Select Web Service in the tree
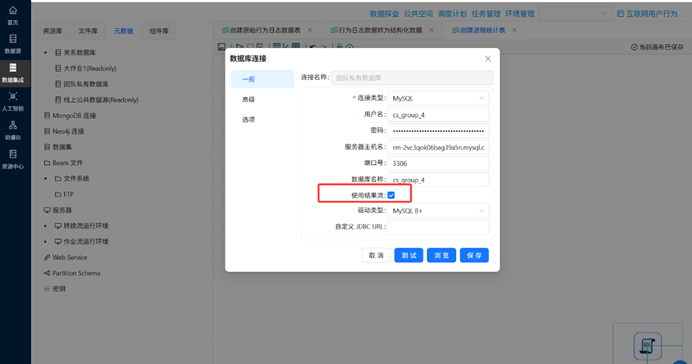This screenshot has height=364, width=692. 70,257
